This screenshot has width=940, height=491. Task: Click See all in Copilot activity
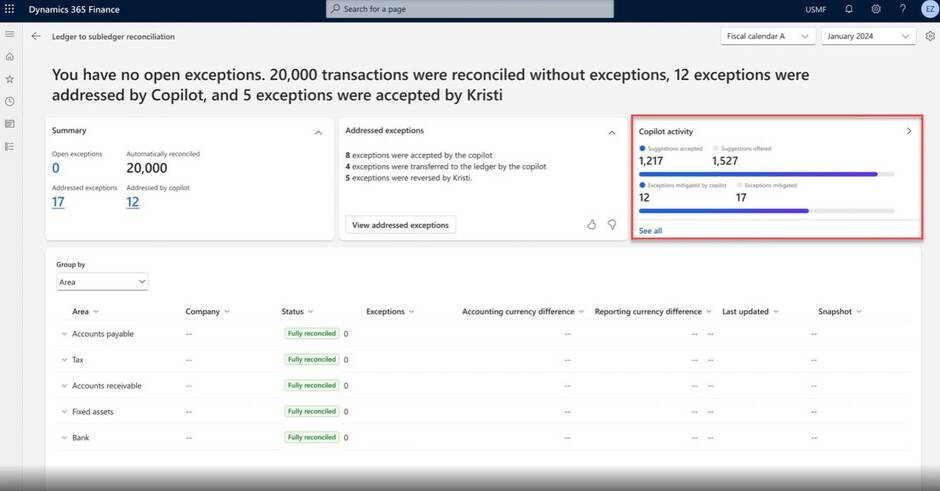tap(650, 231)
